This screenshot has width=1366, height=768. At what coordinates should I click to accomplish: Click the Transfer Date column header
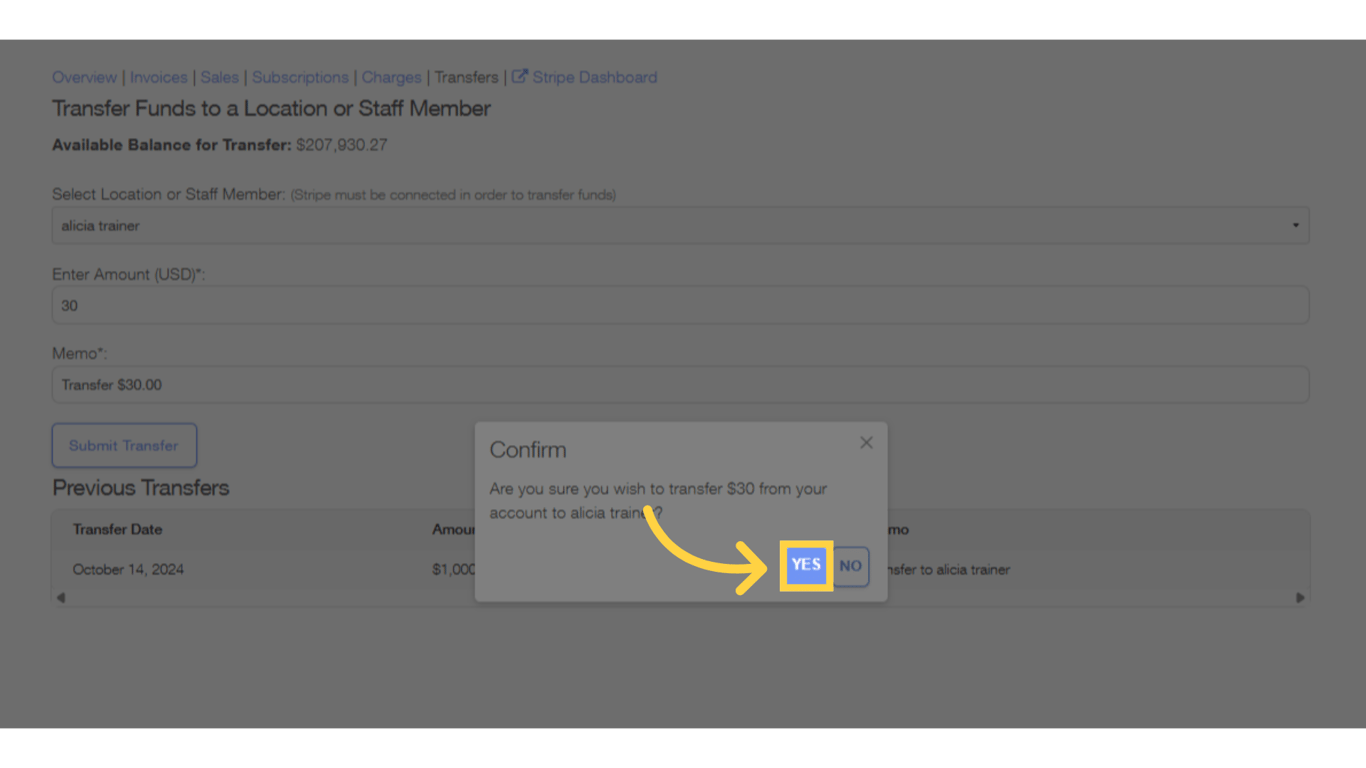[119, 529]
